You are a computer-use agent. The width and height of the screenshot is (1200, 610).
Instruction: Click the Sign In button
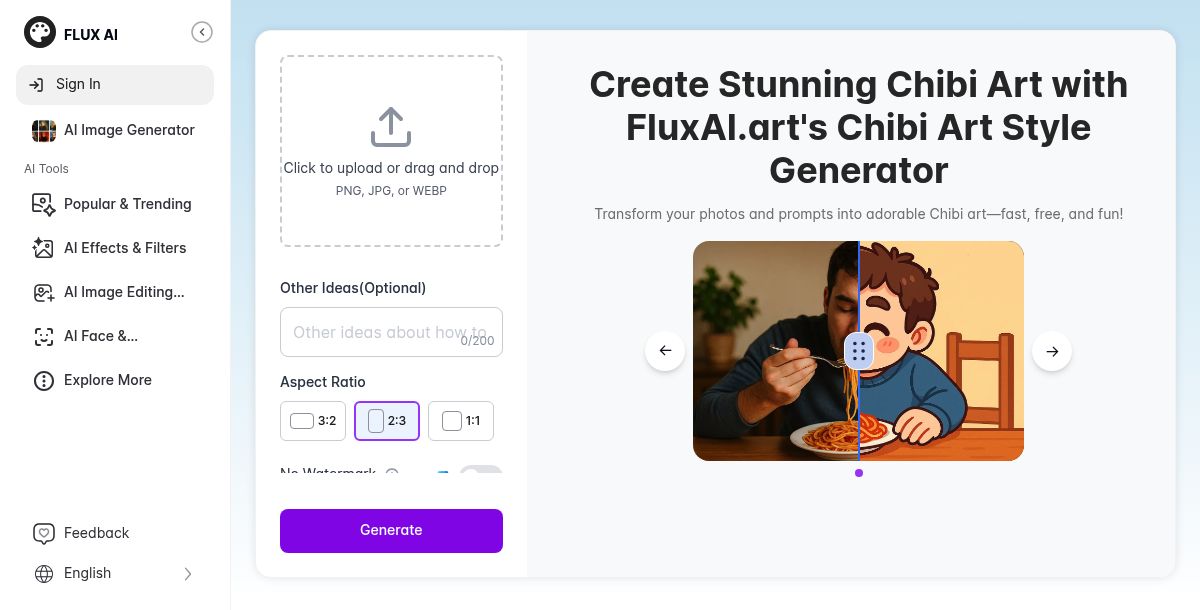coord(115,85)
